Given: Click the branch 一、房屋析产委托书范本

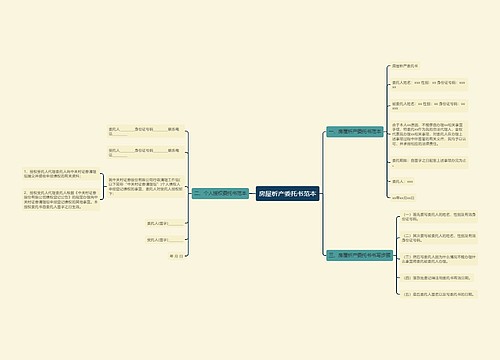Looking at the screenshot, I should 355,132.
